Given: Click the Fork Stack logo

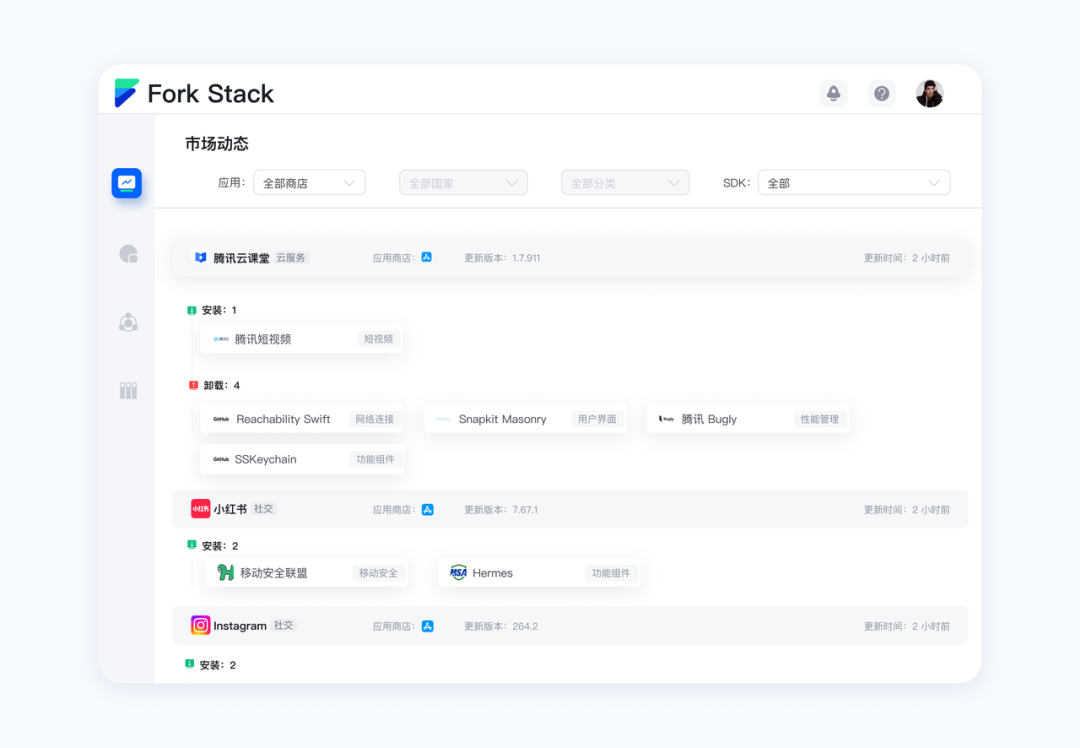Looking at the screenshot, I should 194,93.
